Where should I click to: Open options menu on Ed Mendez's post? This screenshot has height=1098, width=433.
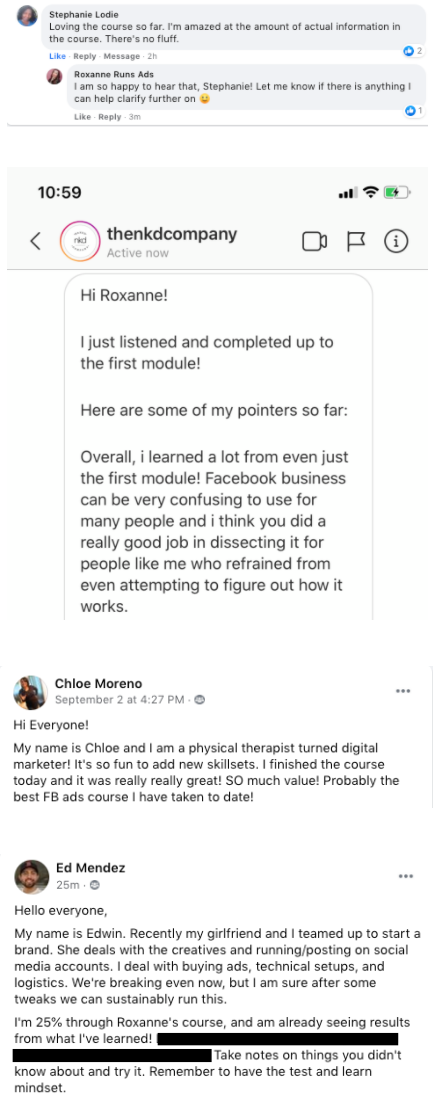[405, 877]
